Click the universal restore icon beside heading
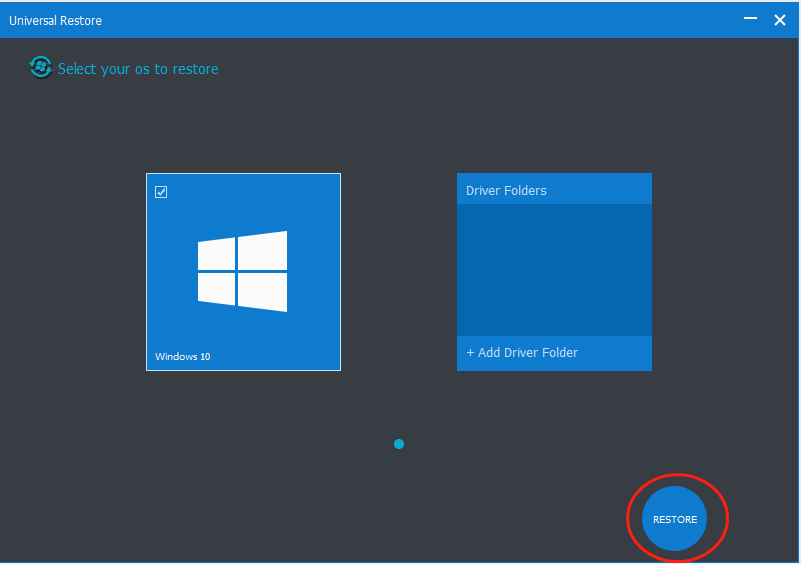This screenshot has width=801, height=564. coord(41,67)
